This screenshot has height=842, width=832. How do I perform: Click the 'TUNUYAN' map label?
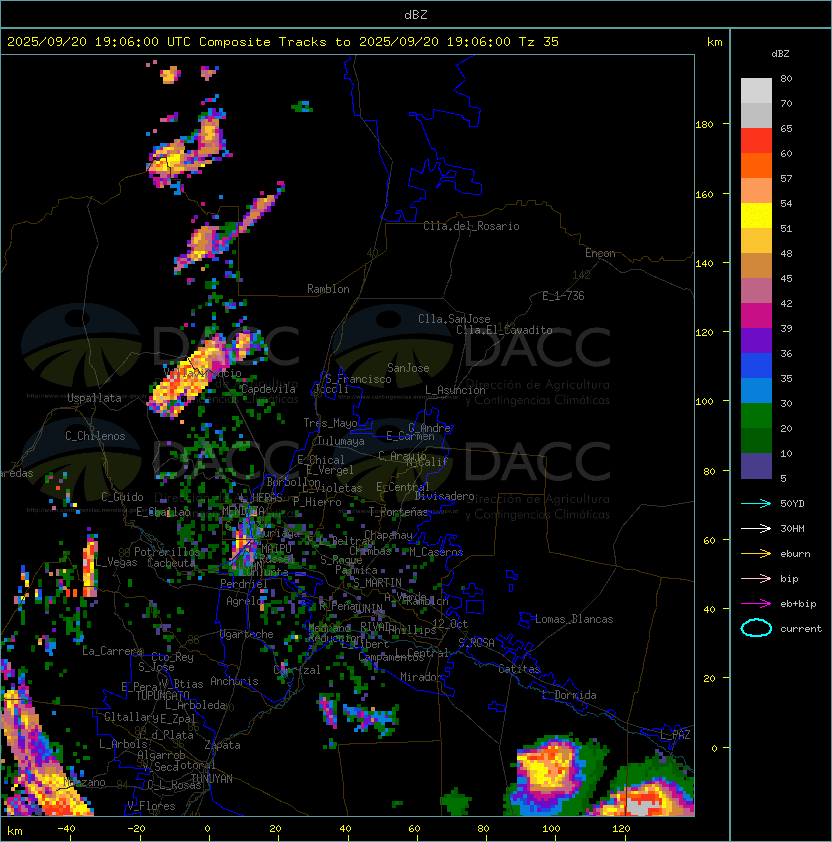(212, 779)
